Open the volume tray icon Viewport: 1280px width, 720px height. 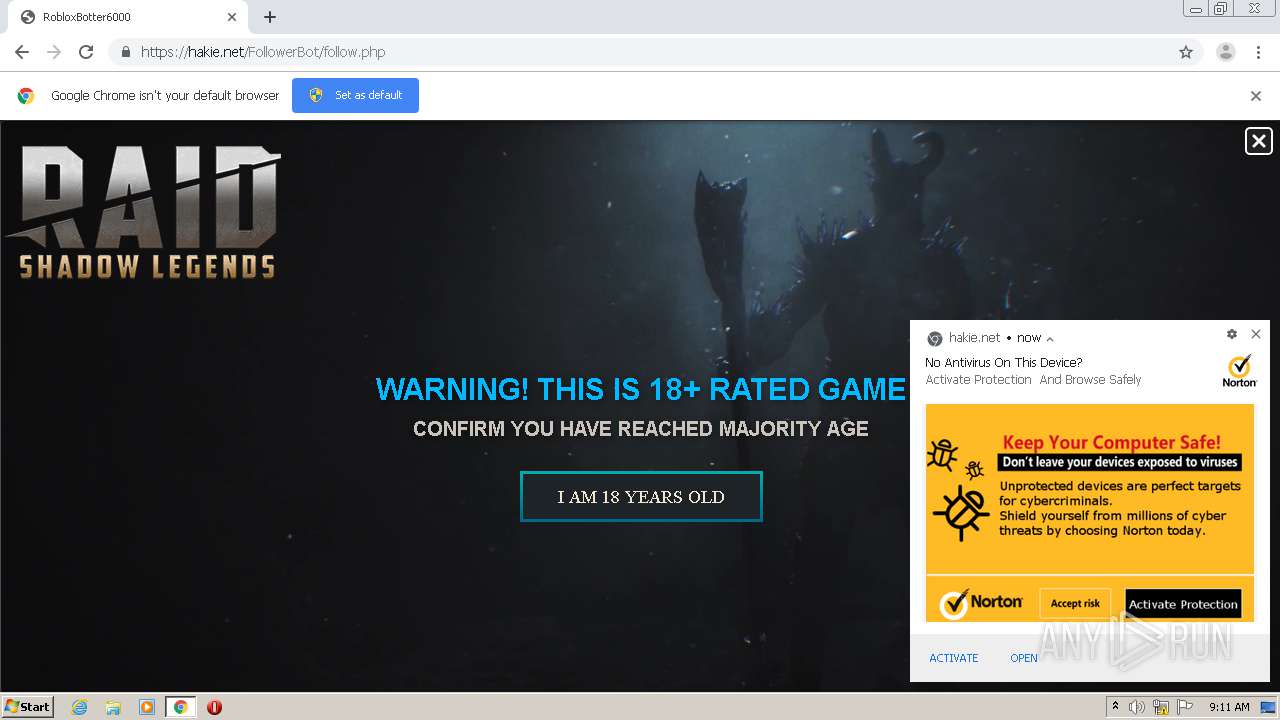[x=1137, y=707]
